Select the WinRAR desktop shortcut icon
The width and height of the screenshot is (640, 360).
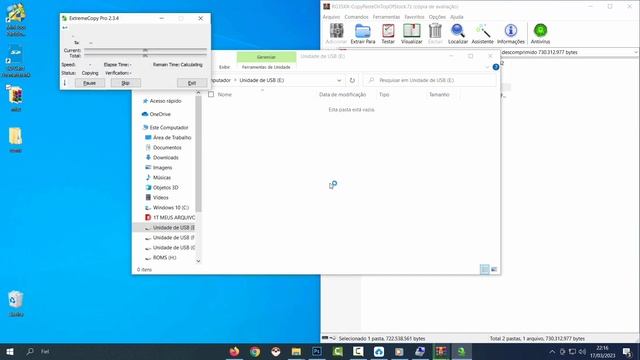(x=16, y=98)
